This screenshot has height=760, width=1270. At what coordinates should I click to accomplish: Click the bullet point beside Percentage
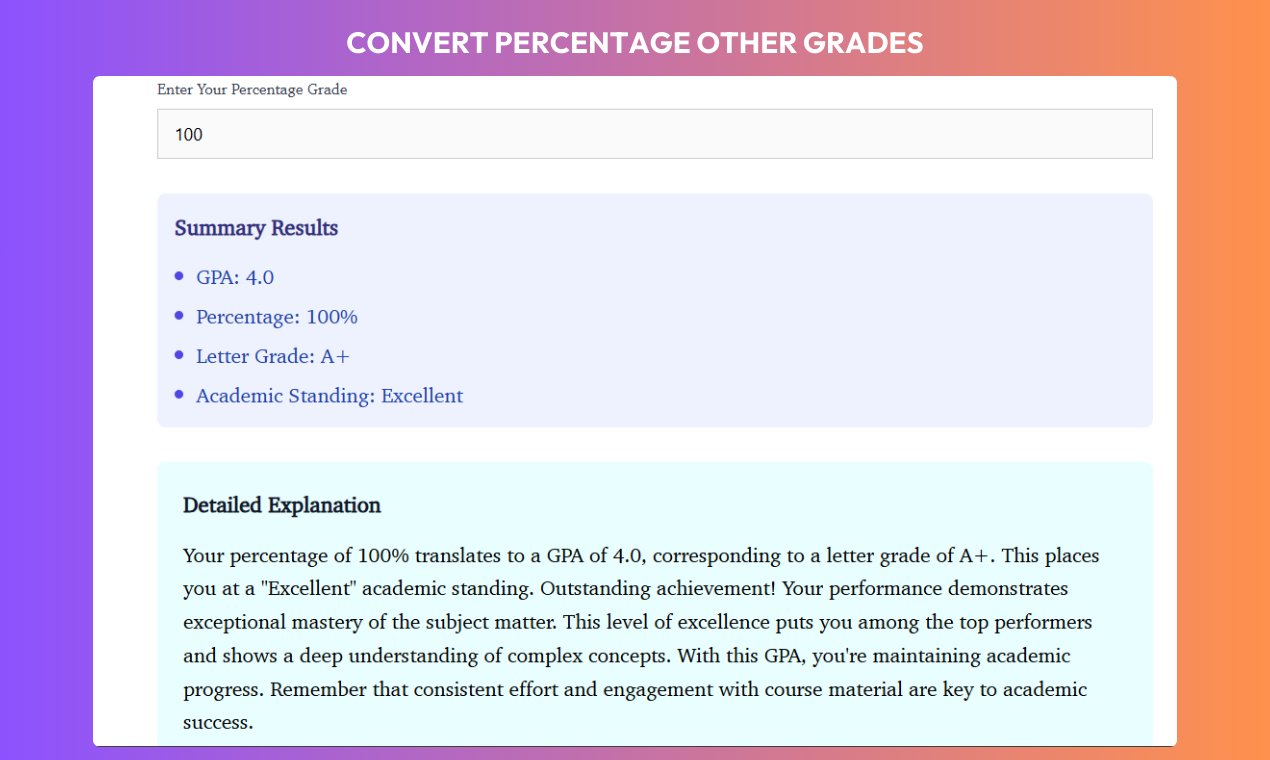click(x=179, y=316)
